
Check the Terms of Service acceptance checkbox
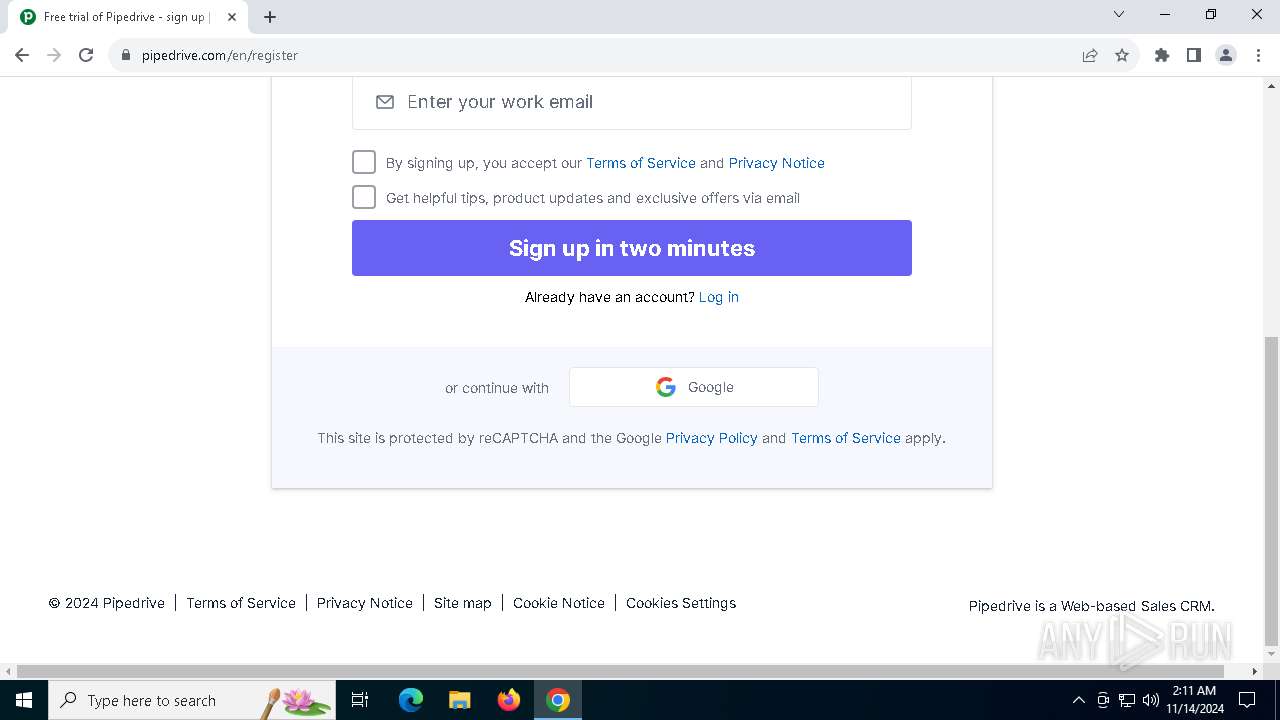click(x=364, y=162)
